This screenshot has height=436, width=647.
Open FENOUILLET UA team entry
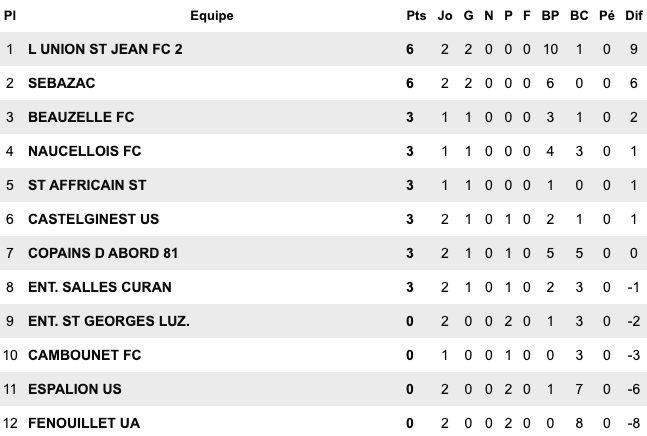coord(84,423)
